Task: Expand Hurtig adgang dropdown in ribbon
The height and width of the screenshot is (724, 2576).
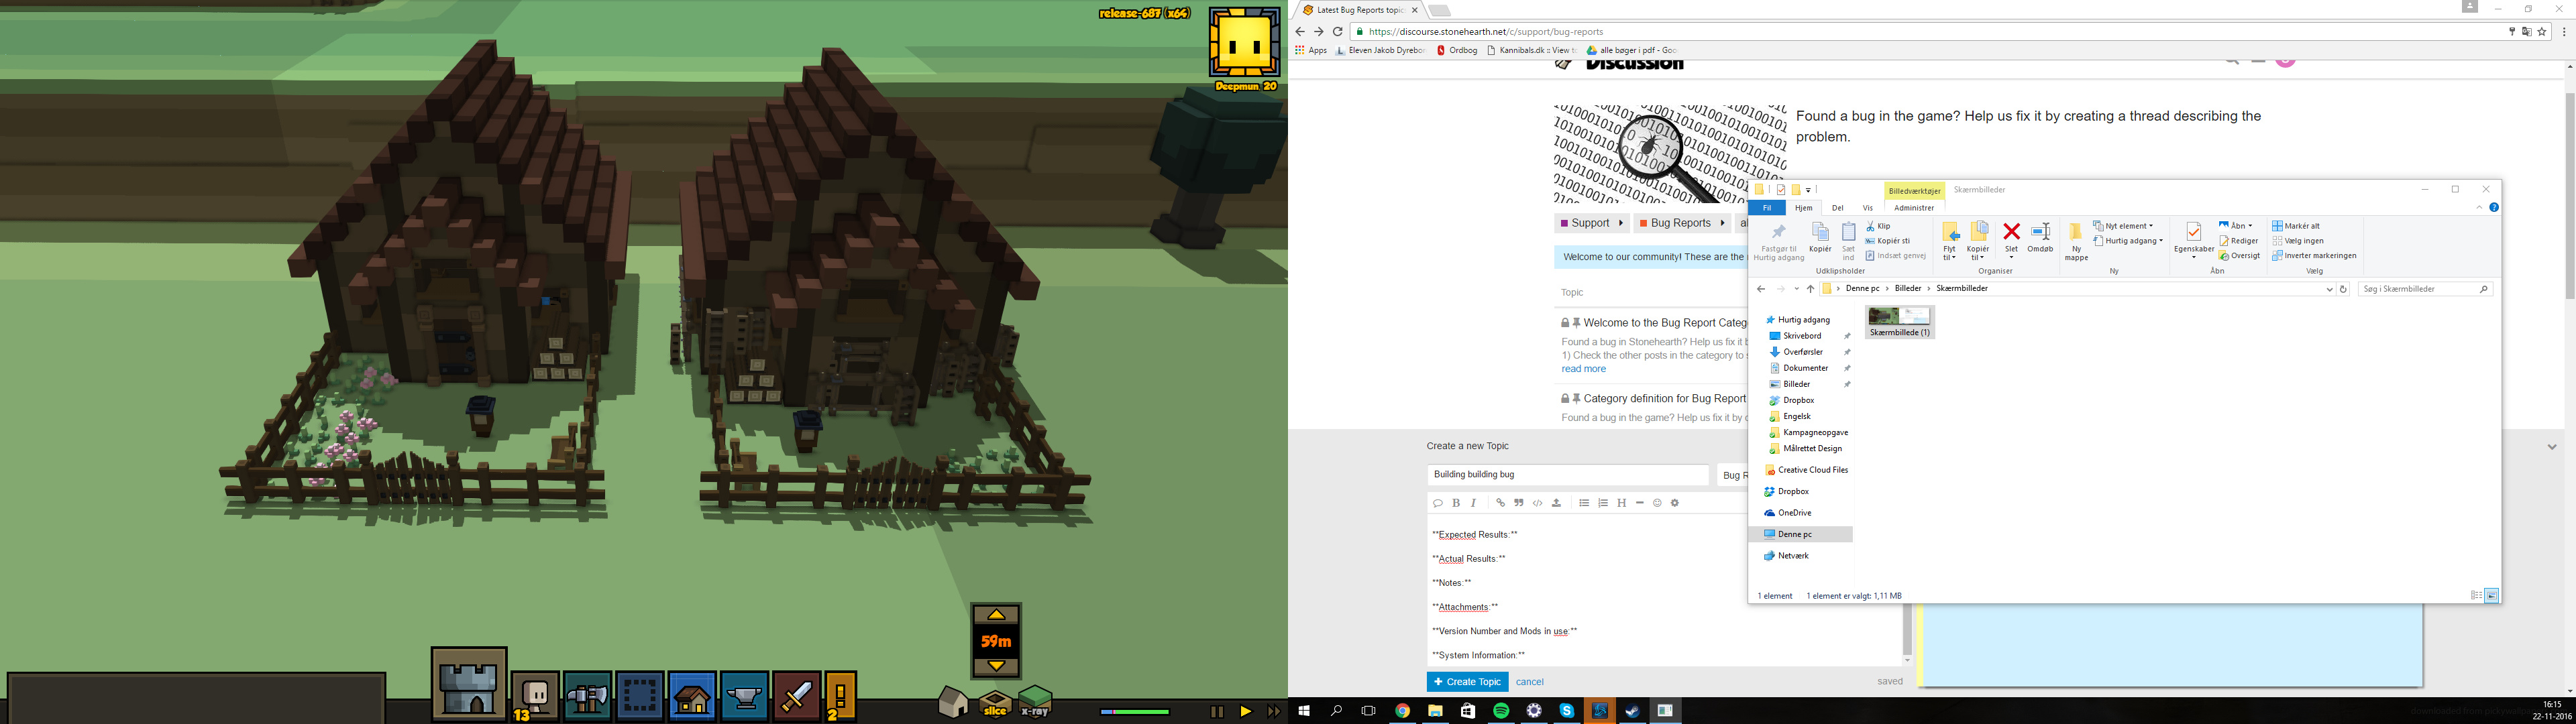Action: point(2128,241)
